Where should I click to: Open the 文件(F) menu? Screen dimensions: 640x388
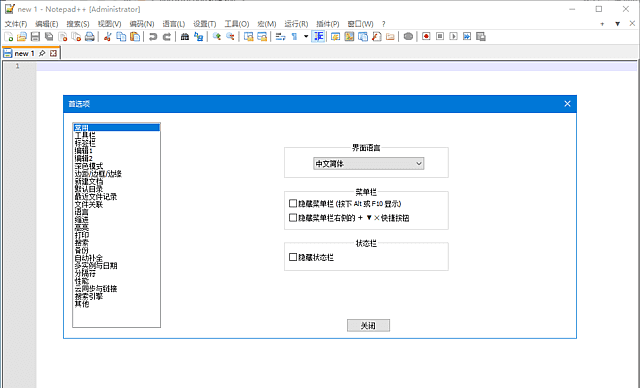click(16, 24)
